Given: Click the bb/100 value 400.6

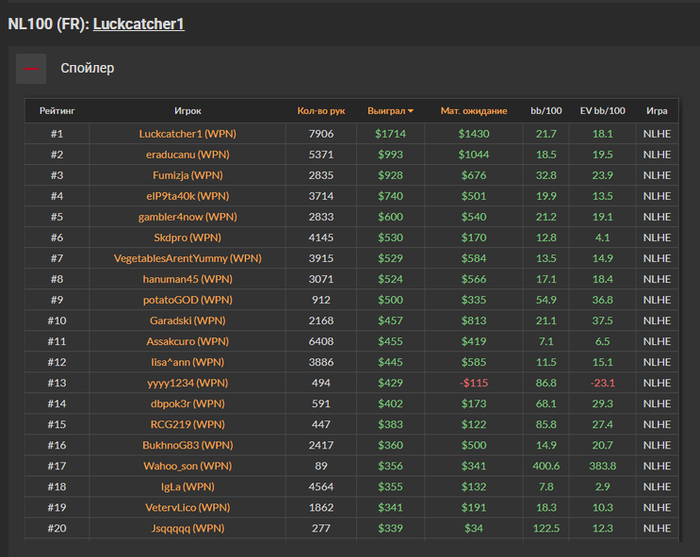Looking at the screenshot, I should [546, 466].
